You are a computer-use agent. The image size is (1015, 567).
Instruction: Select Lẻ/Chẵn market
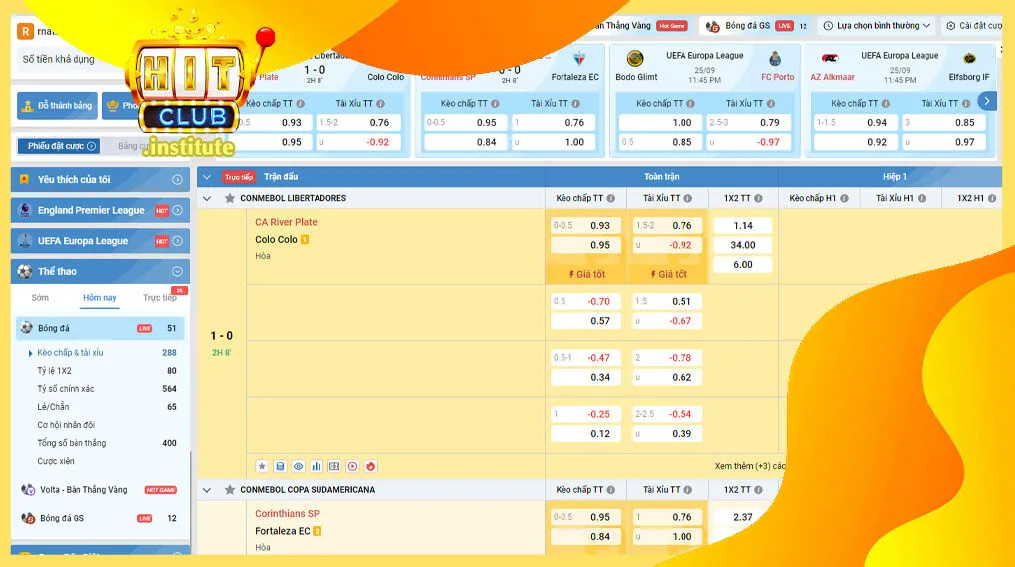(53, 407)
